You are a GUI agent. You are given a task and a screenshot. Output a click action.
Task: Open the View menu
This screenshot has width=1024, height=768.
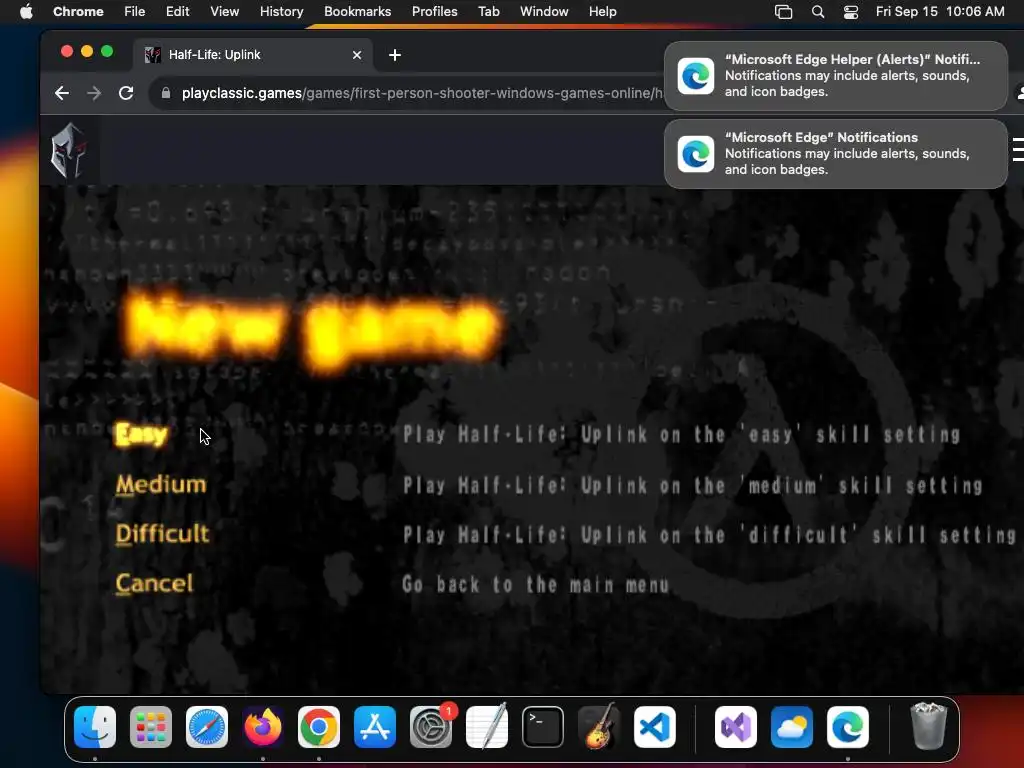pyautogui.click(x=224, y=12)
